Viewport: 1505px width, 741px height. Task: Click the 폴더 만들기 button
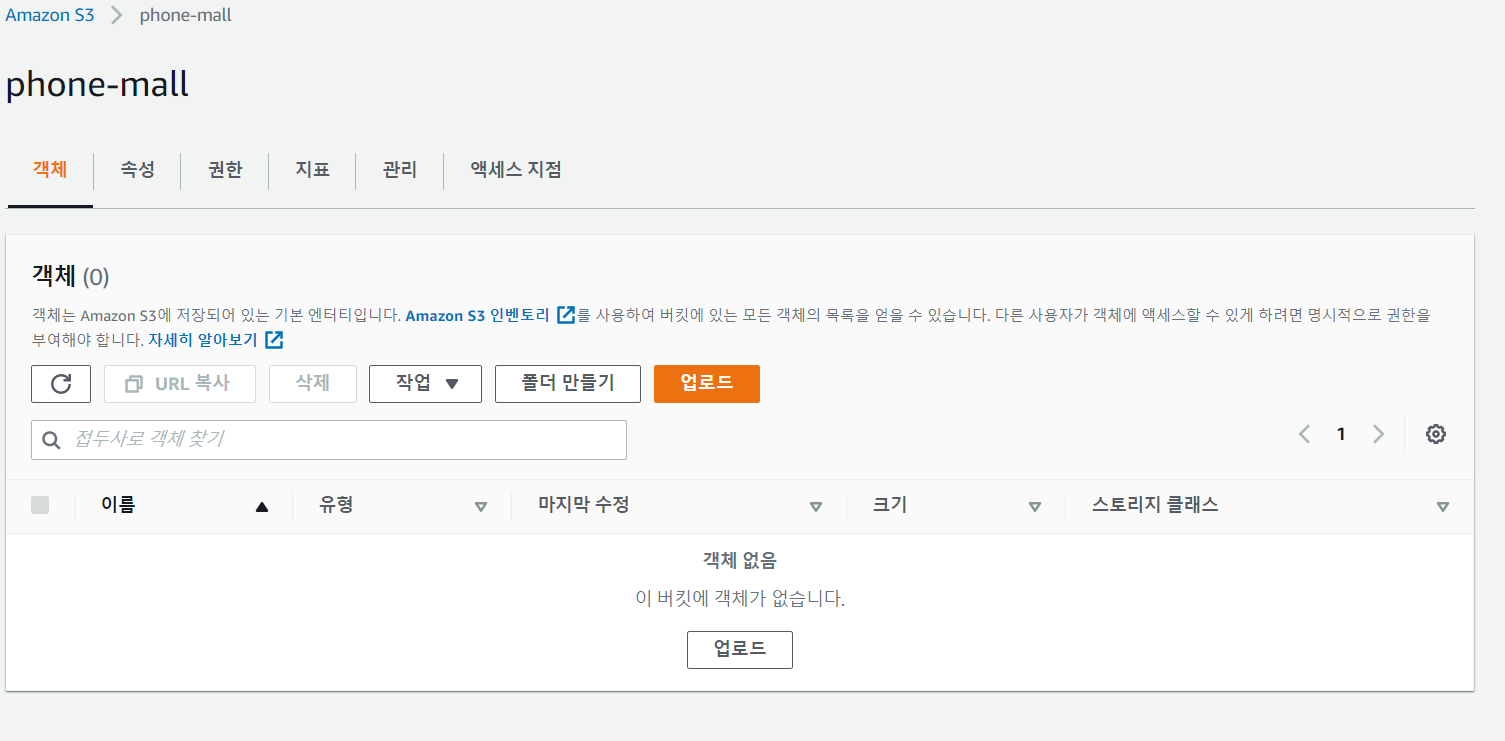[568, 384]
